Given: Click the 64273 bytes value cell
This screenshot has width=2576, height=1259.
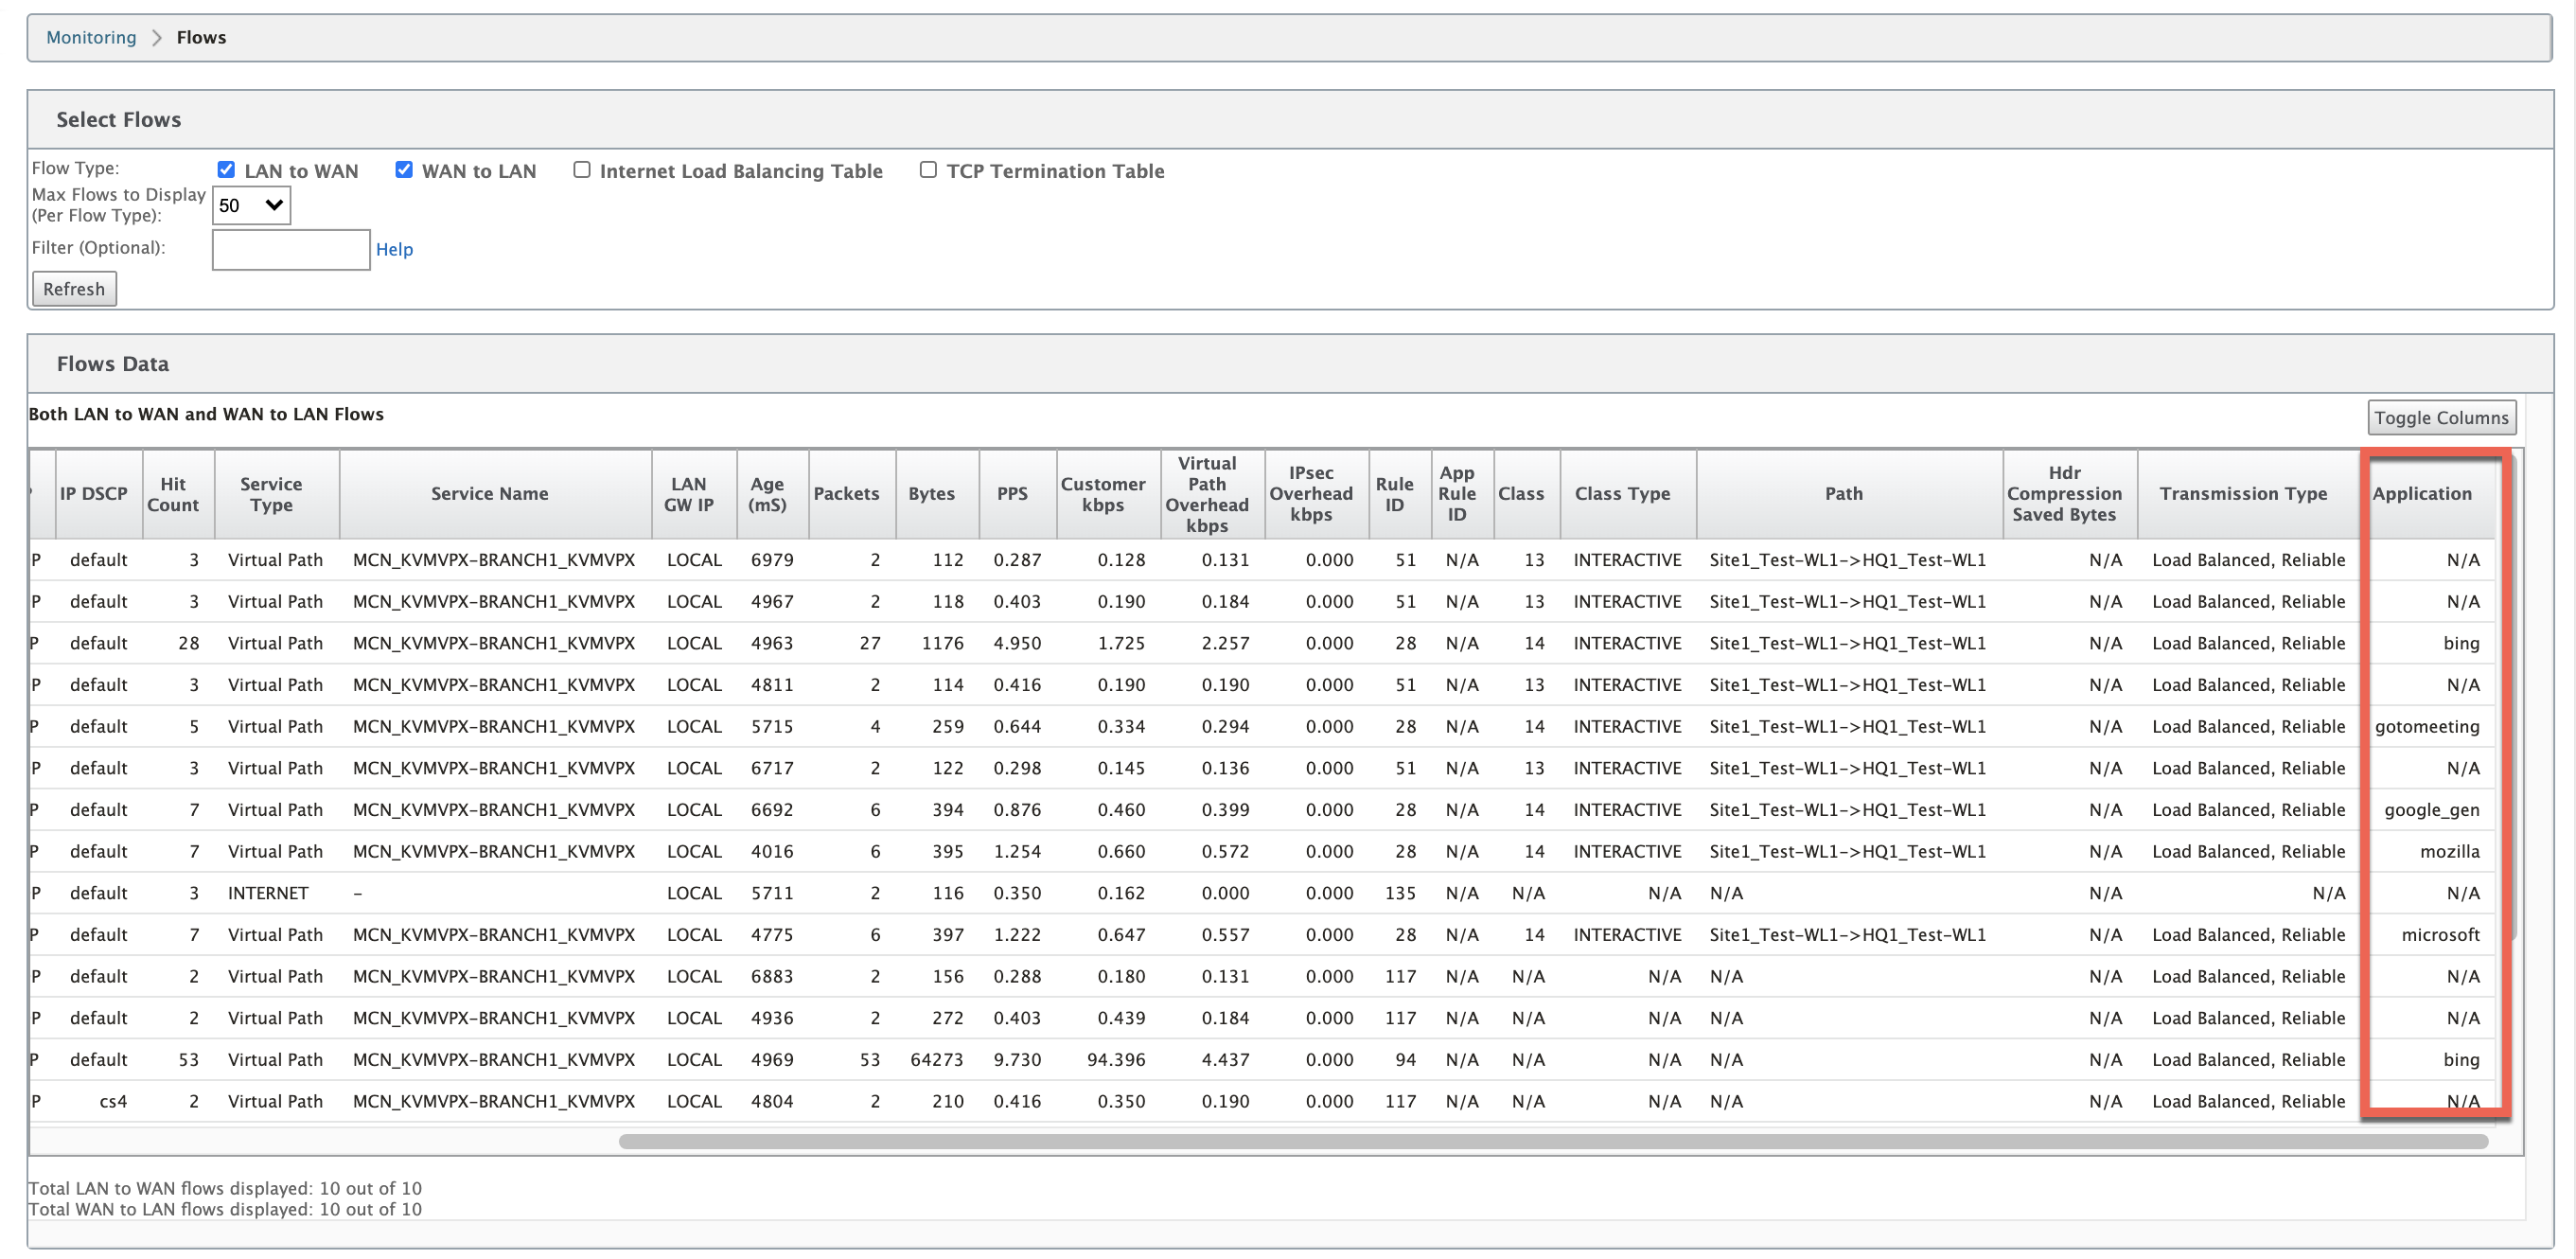Looking at the screenshot, I should pos(937,1060).
